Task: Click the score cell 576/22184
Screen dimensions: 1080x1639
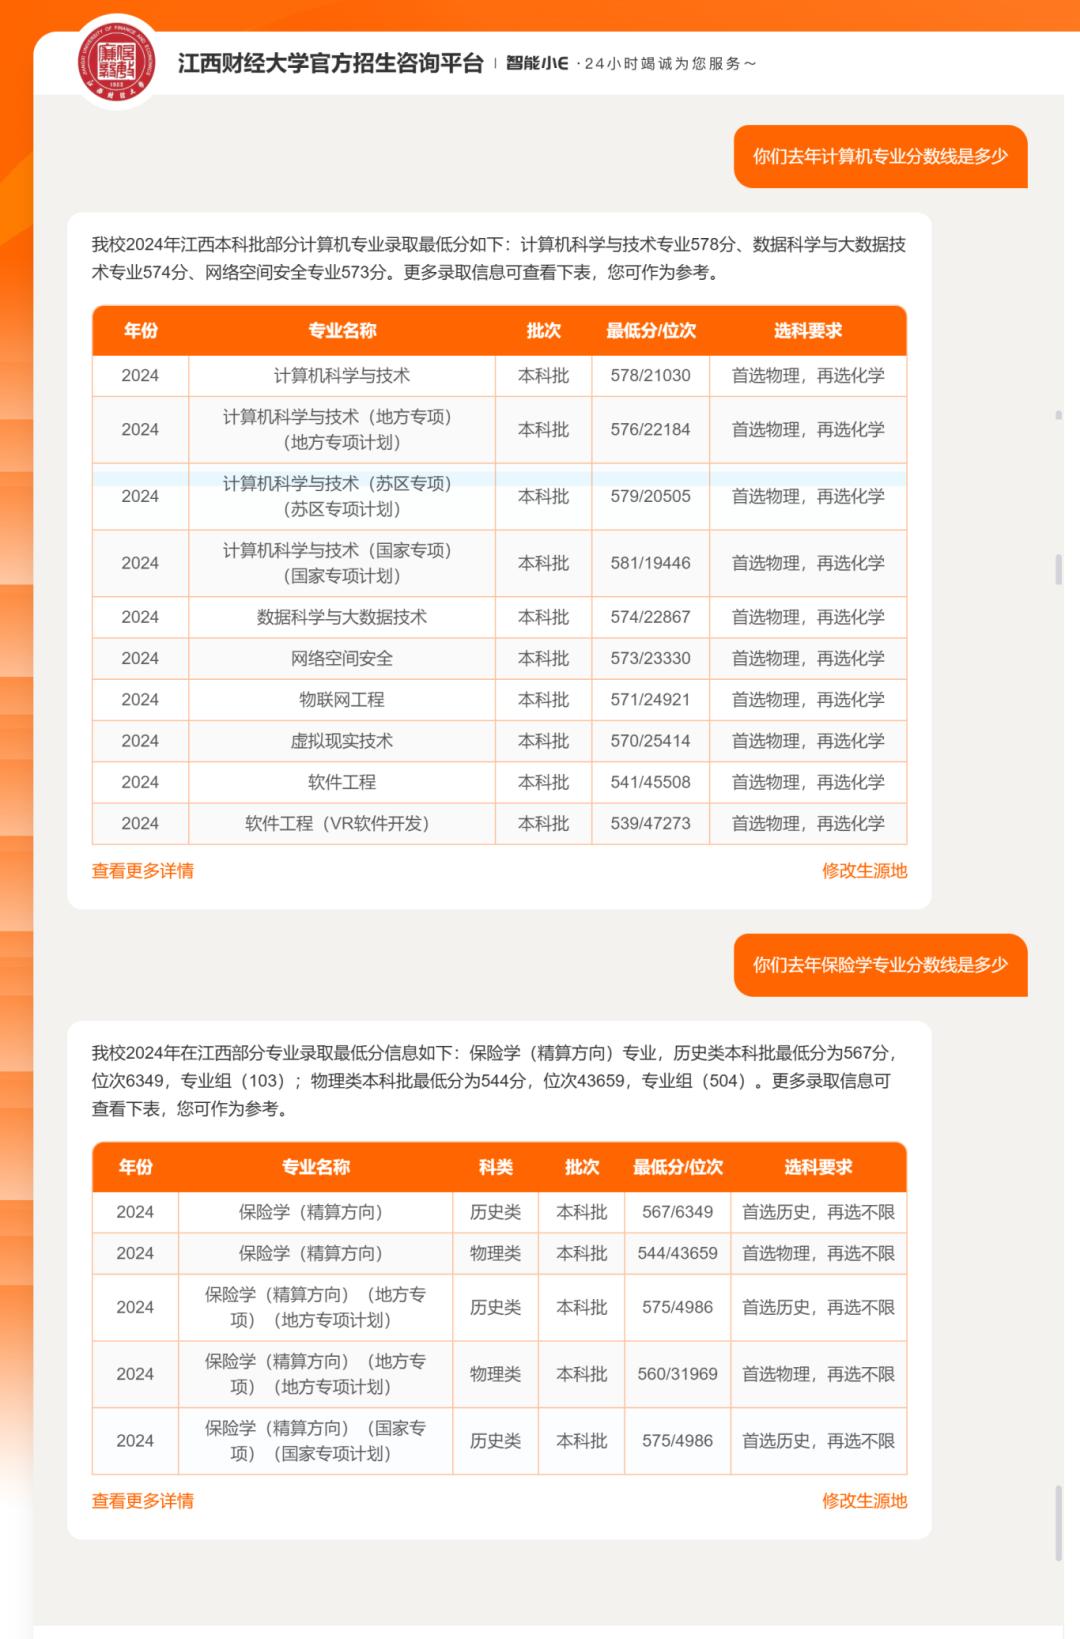Action: coord(651,430)
